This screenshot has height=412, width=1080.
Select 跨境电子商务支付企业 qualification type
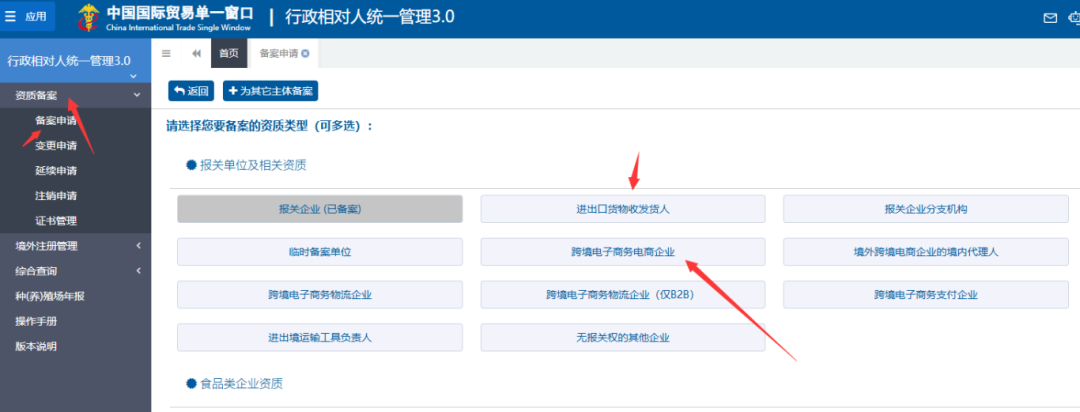tap(926, 295)
